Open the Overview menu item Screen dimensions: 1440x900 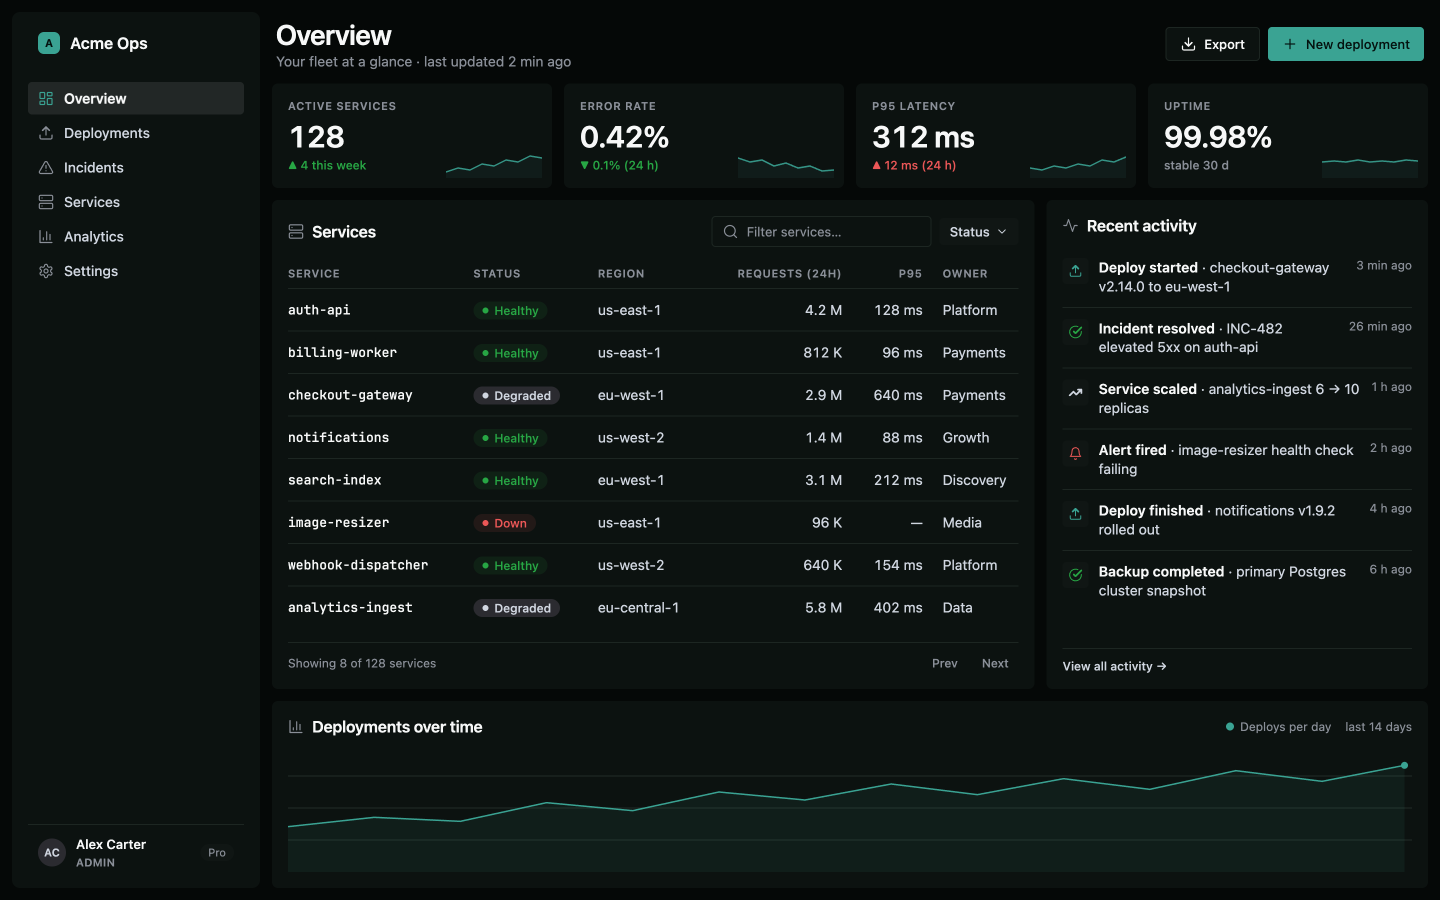[x=136, y=98]
